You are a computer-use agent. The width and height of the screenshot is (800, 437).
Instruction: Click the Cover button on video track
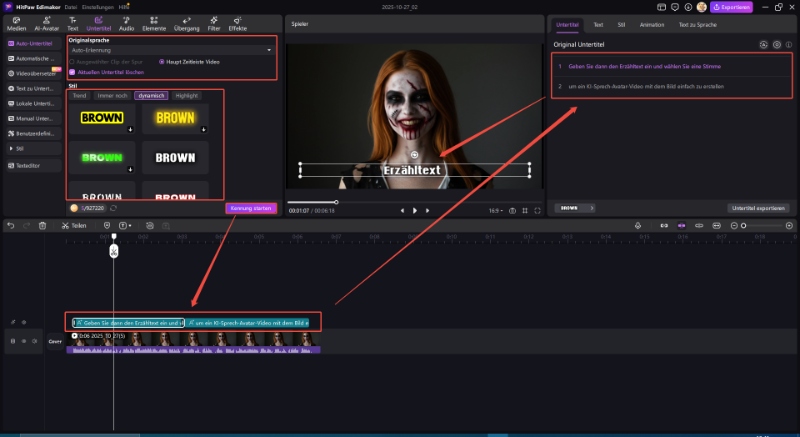click(x=55, y=342)
